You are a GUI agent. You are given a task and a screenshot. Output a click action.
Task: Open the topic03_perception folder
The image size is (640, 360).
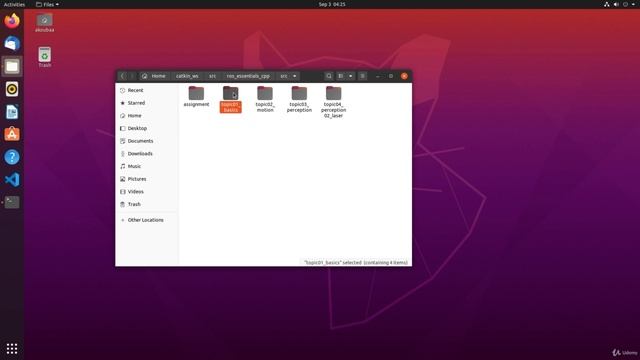(x=299, y=99)
